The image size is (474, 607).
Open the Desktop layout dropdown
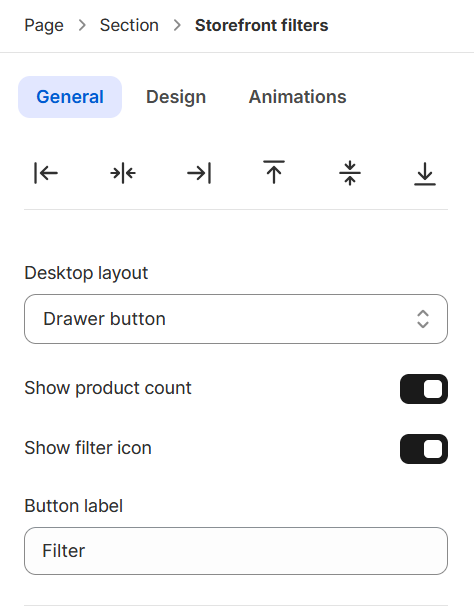tap(236, 319)
